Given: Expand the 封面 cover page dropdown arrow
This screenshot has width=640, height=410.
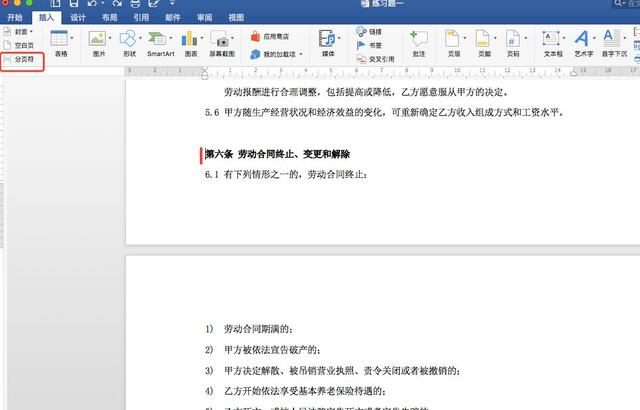Looking at the screenshot, I should pyautogui.click(x=31, y=31).
